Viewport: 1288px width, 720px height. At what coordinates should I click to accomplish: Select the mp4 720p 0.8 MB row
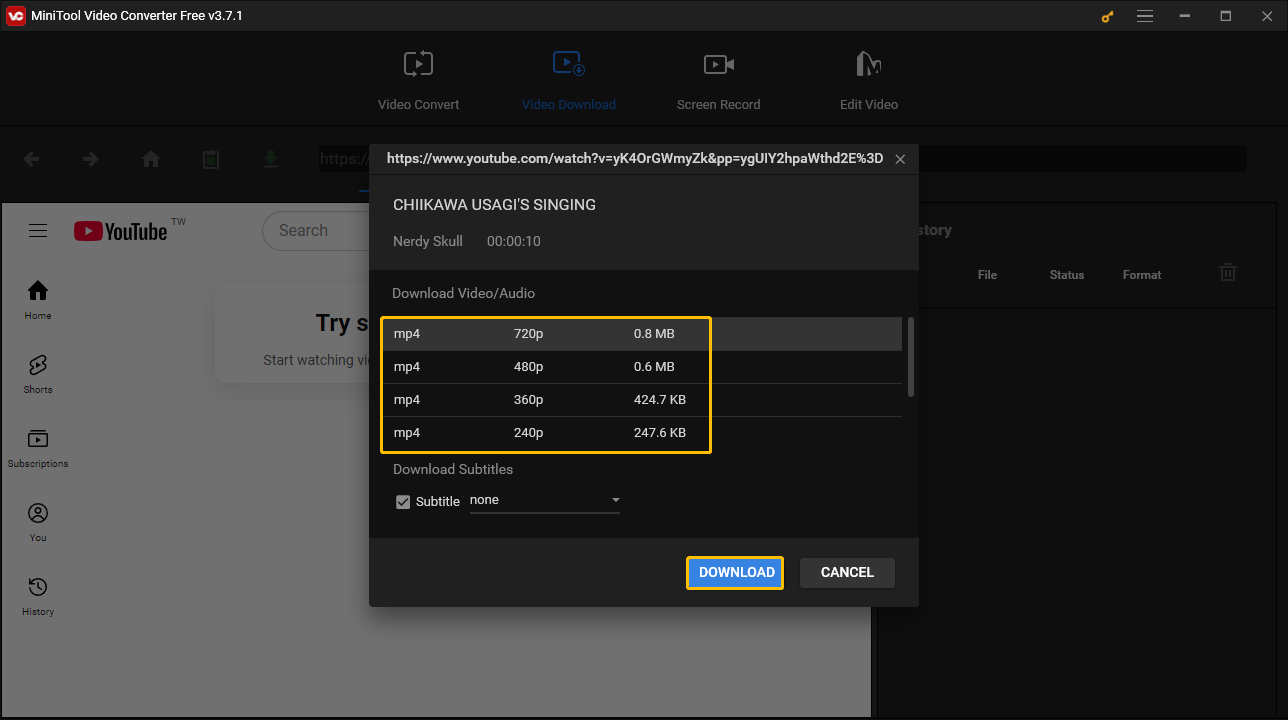tap(642, 334)
